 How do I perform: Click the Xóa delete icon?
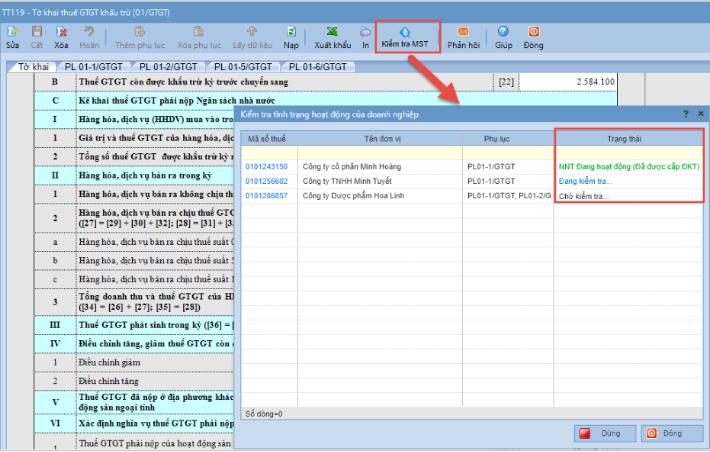[x=62, y=37]
